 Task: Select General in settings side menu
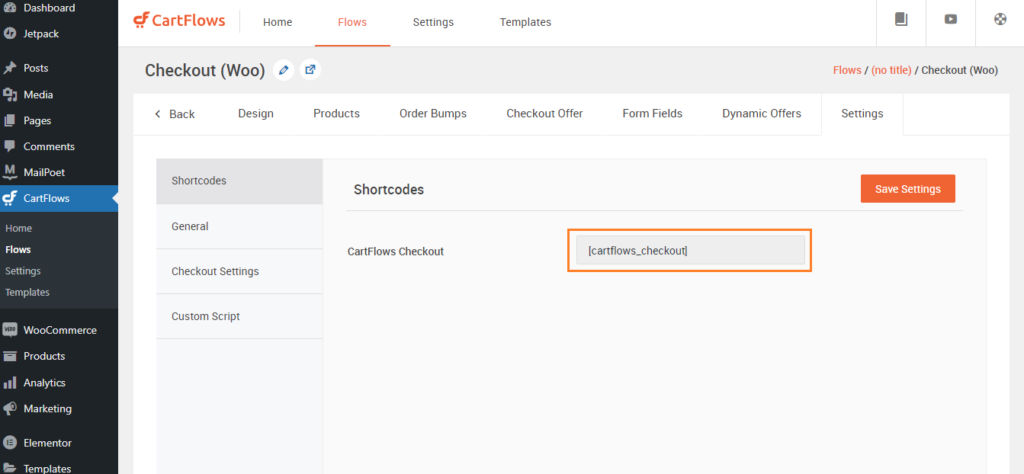click(239, 227)
